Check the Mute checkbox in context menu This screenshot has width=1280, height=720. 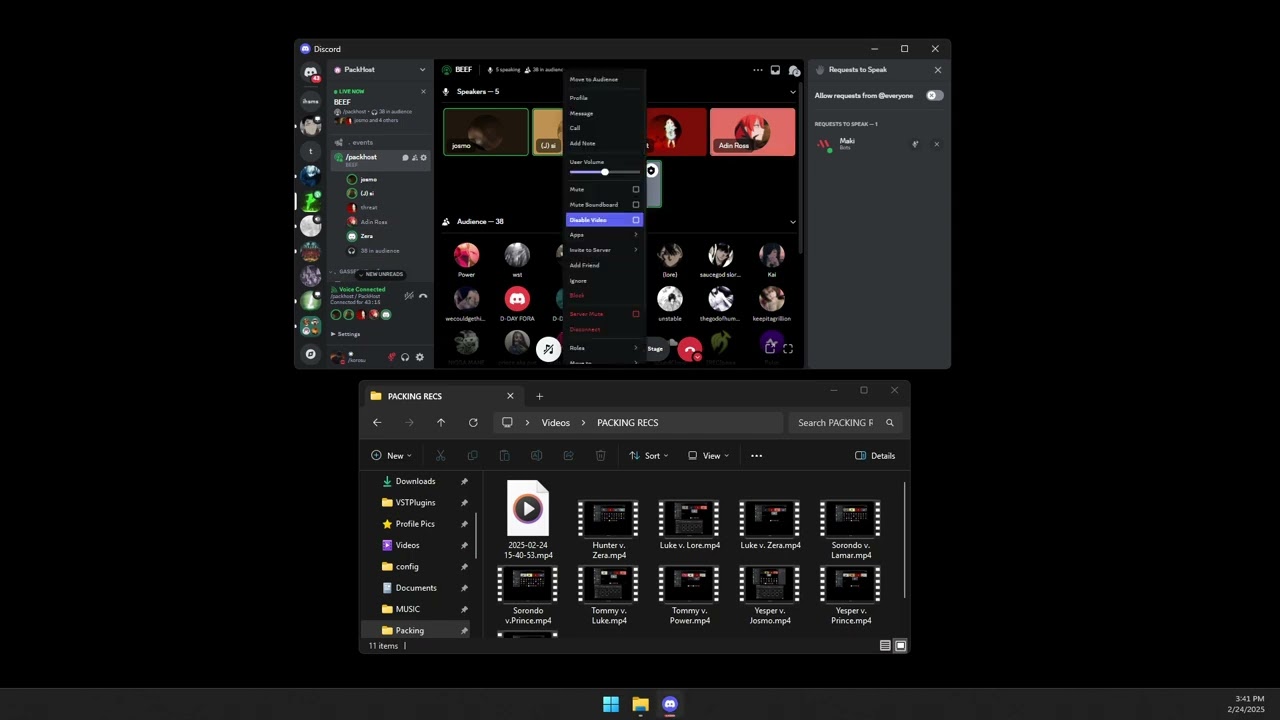pos(636,189)
